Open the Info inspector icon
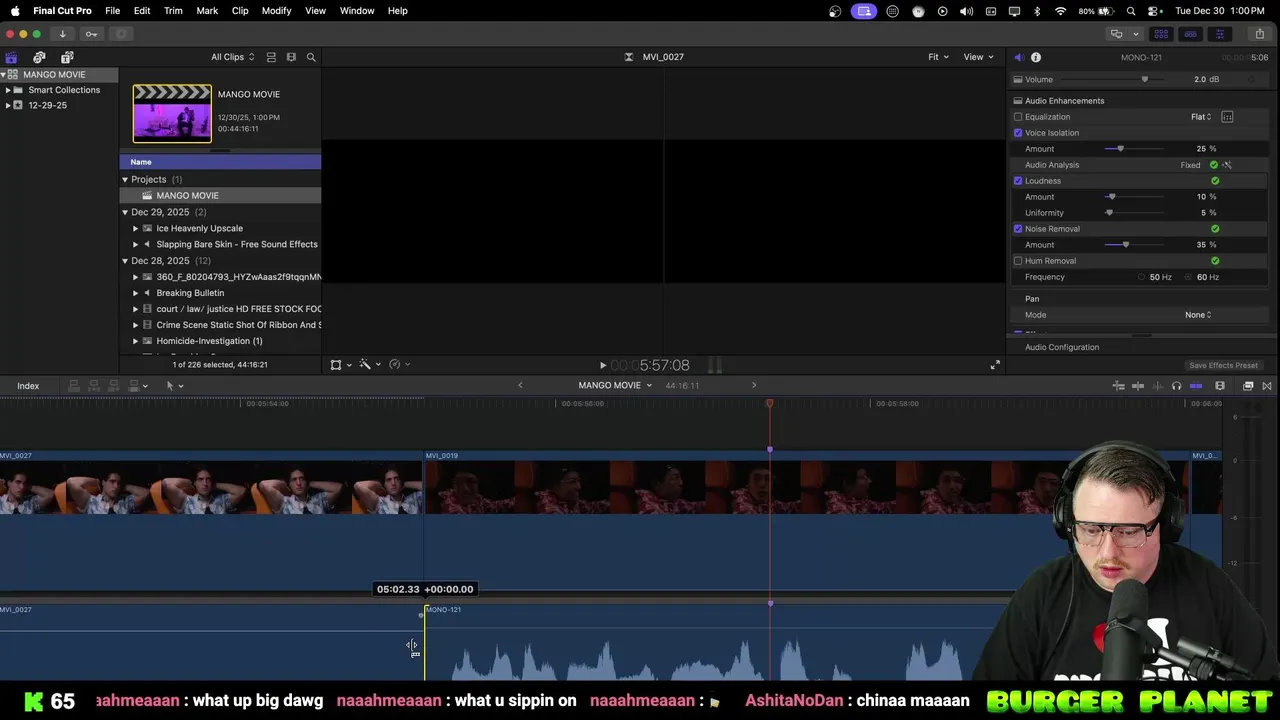The height and width of the screenshot is (720, 1280). pos(1036,57)
